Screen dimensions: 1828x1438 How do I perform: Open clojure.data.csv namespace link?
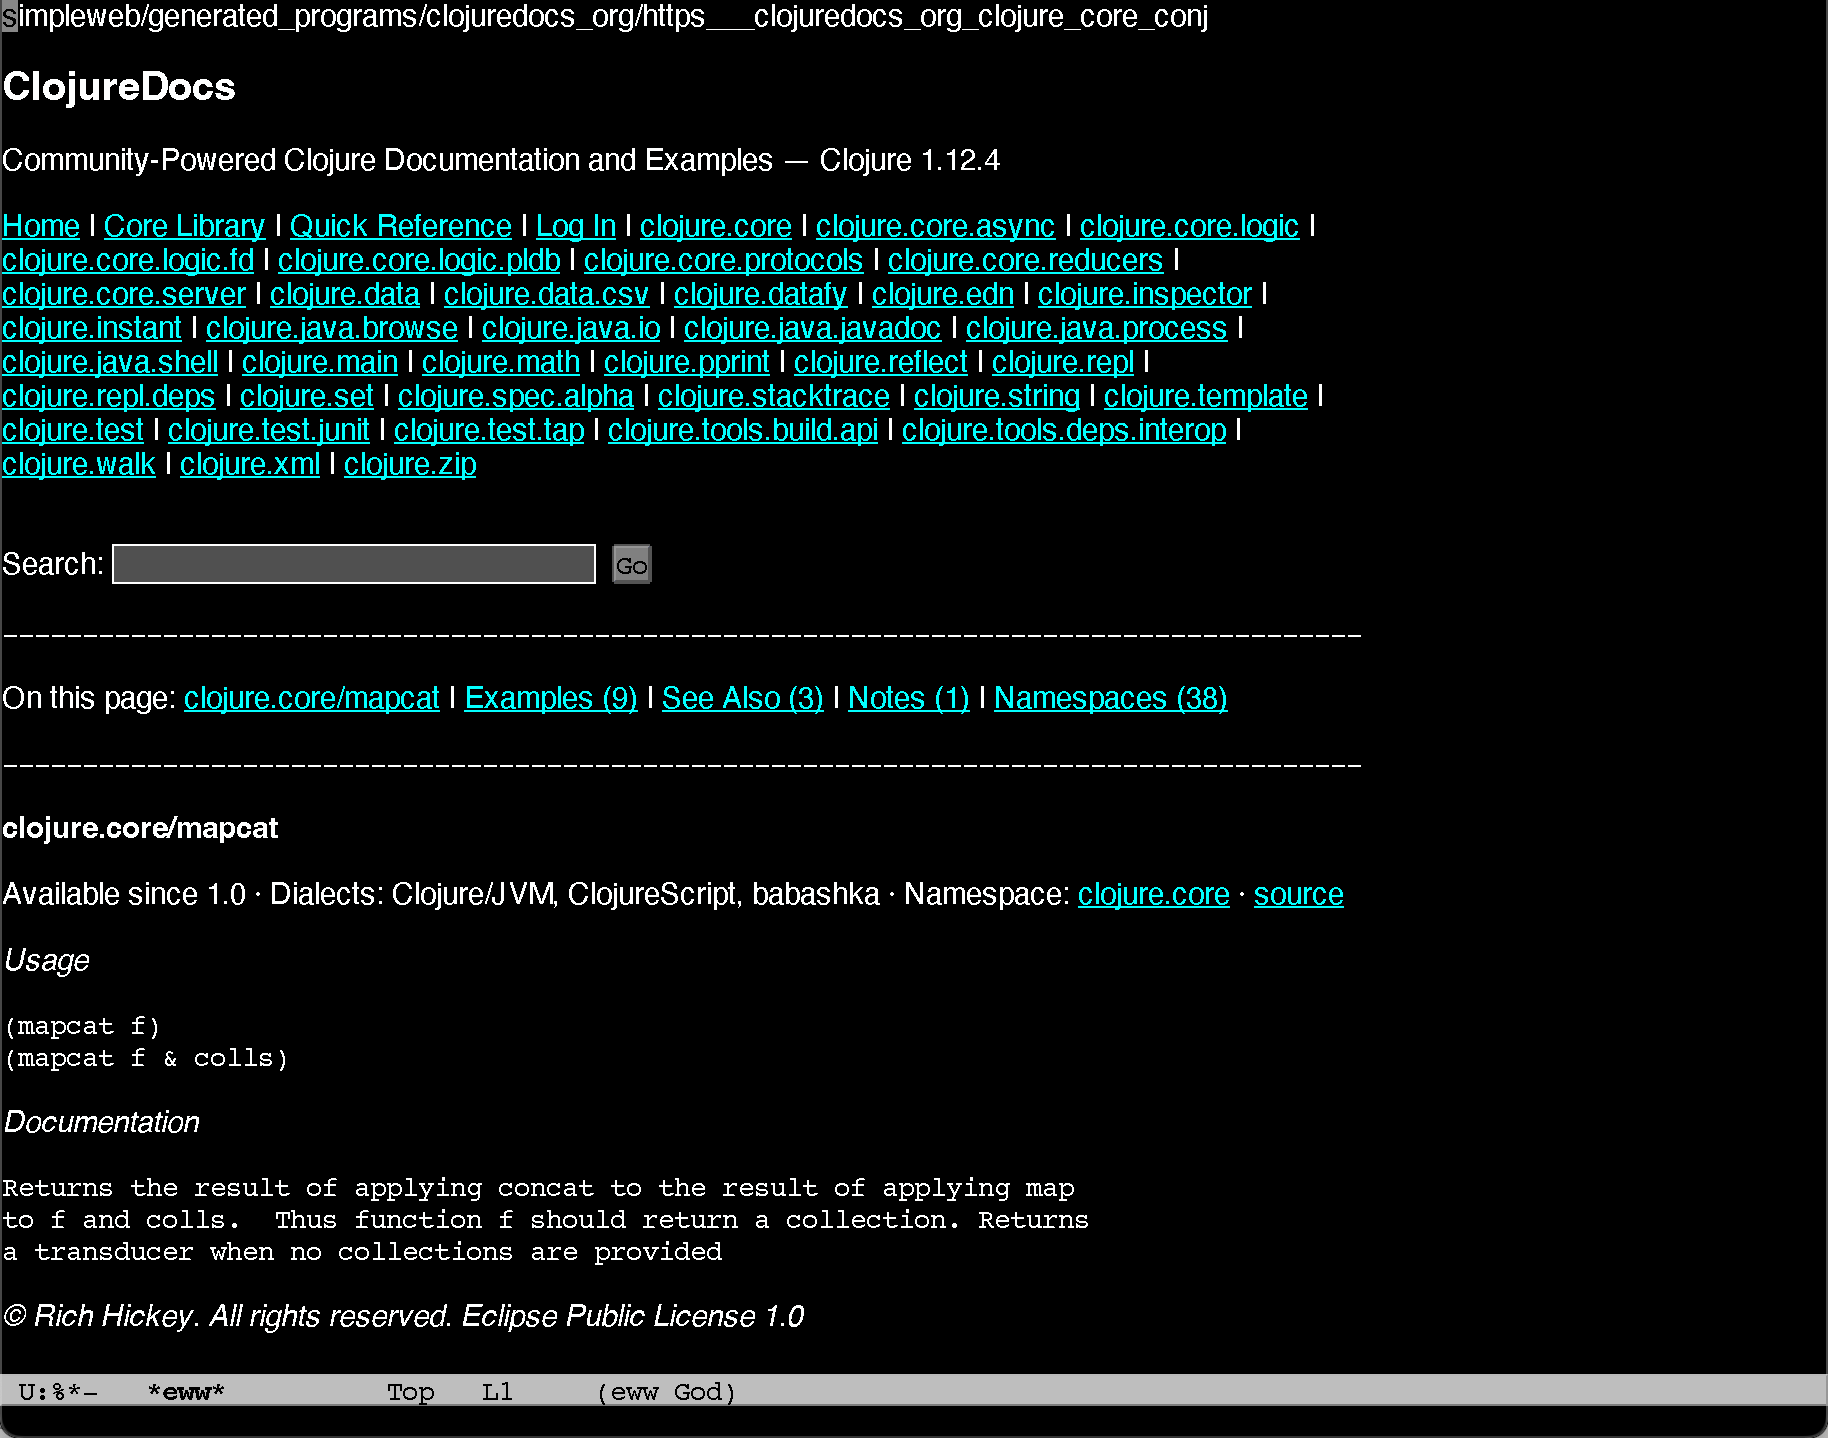click(x=547, y=295)
